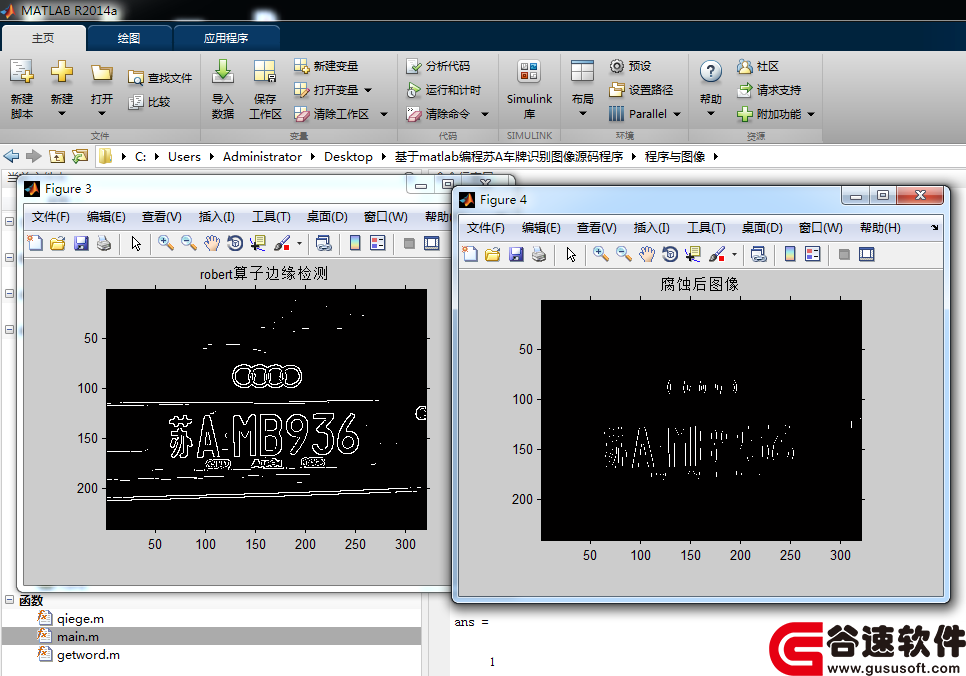Switch to the 绘图 (Plots) ribbon tab
The width and height of the screenshot is (966, 676).
pyautogui.click(x=129, y=38)
